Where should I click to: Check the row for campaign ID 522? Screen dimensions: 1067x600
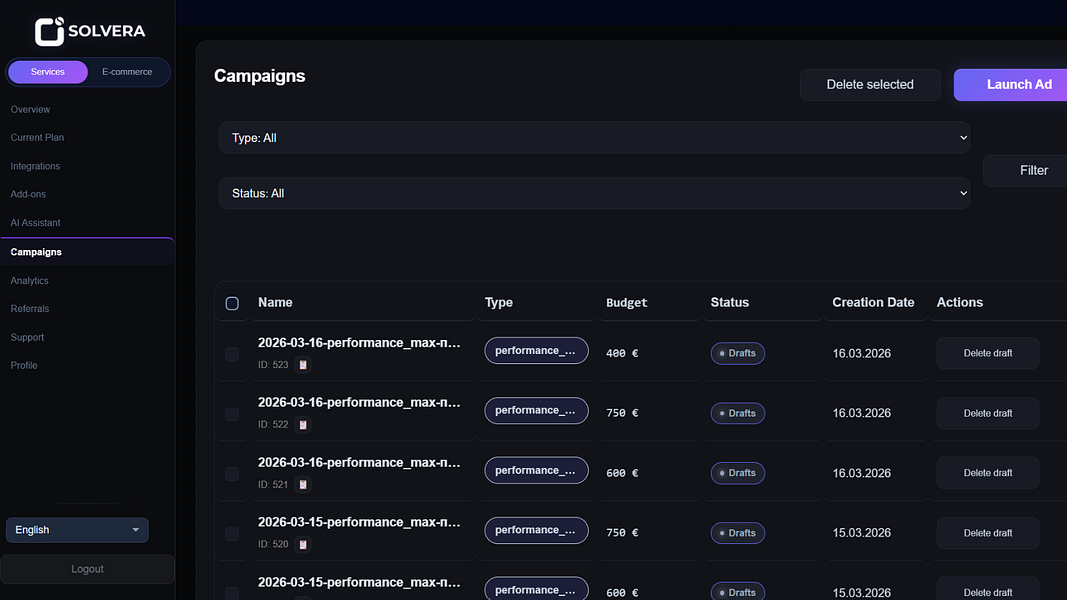232,414
